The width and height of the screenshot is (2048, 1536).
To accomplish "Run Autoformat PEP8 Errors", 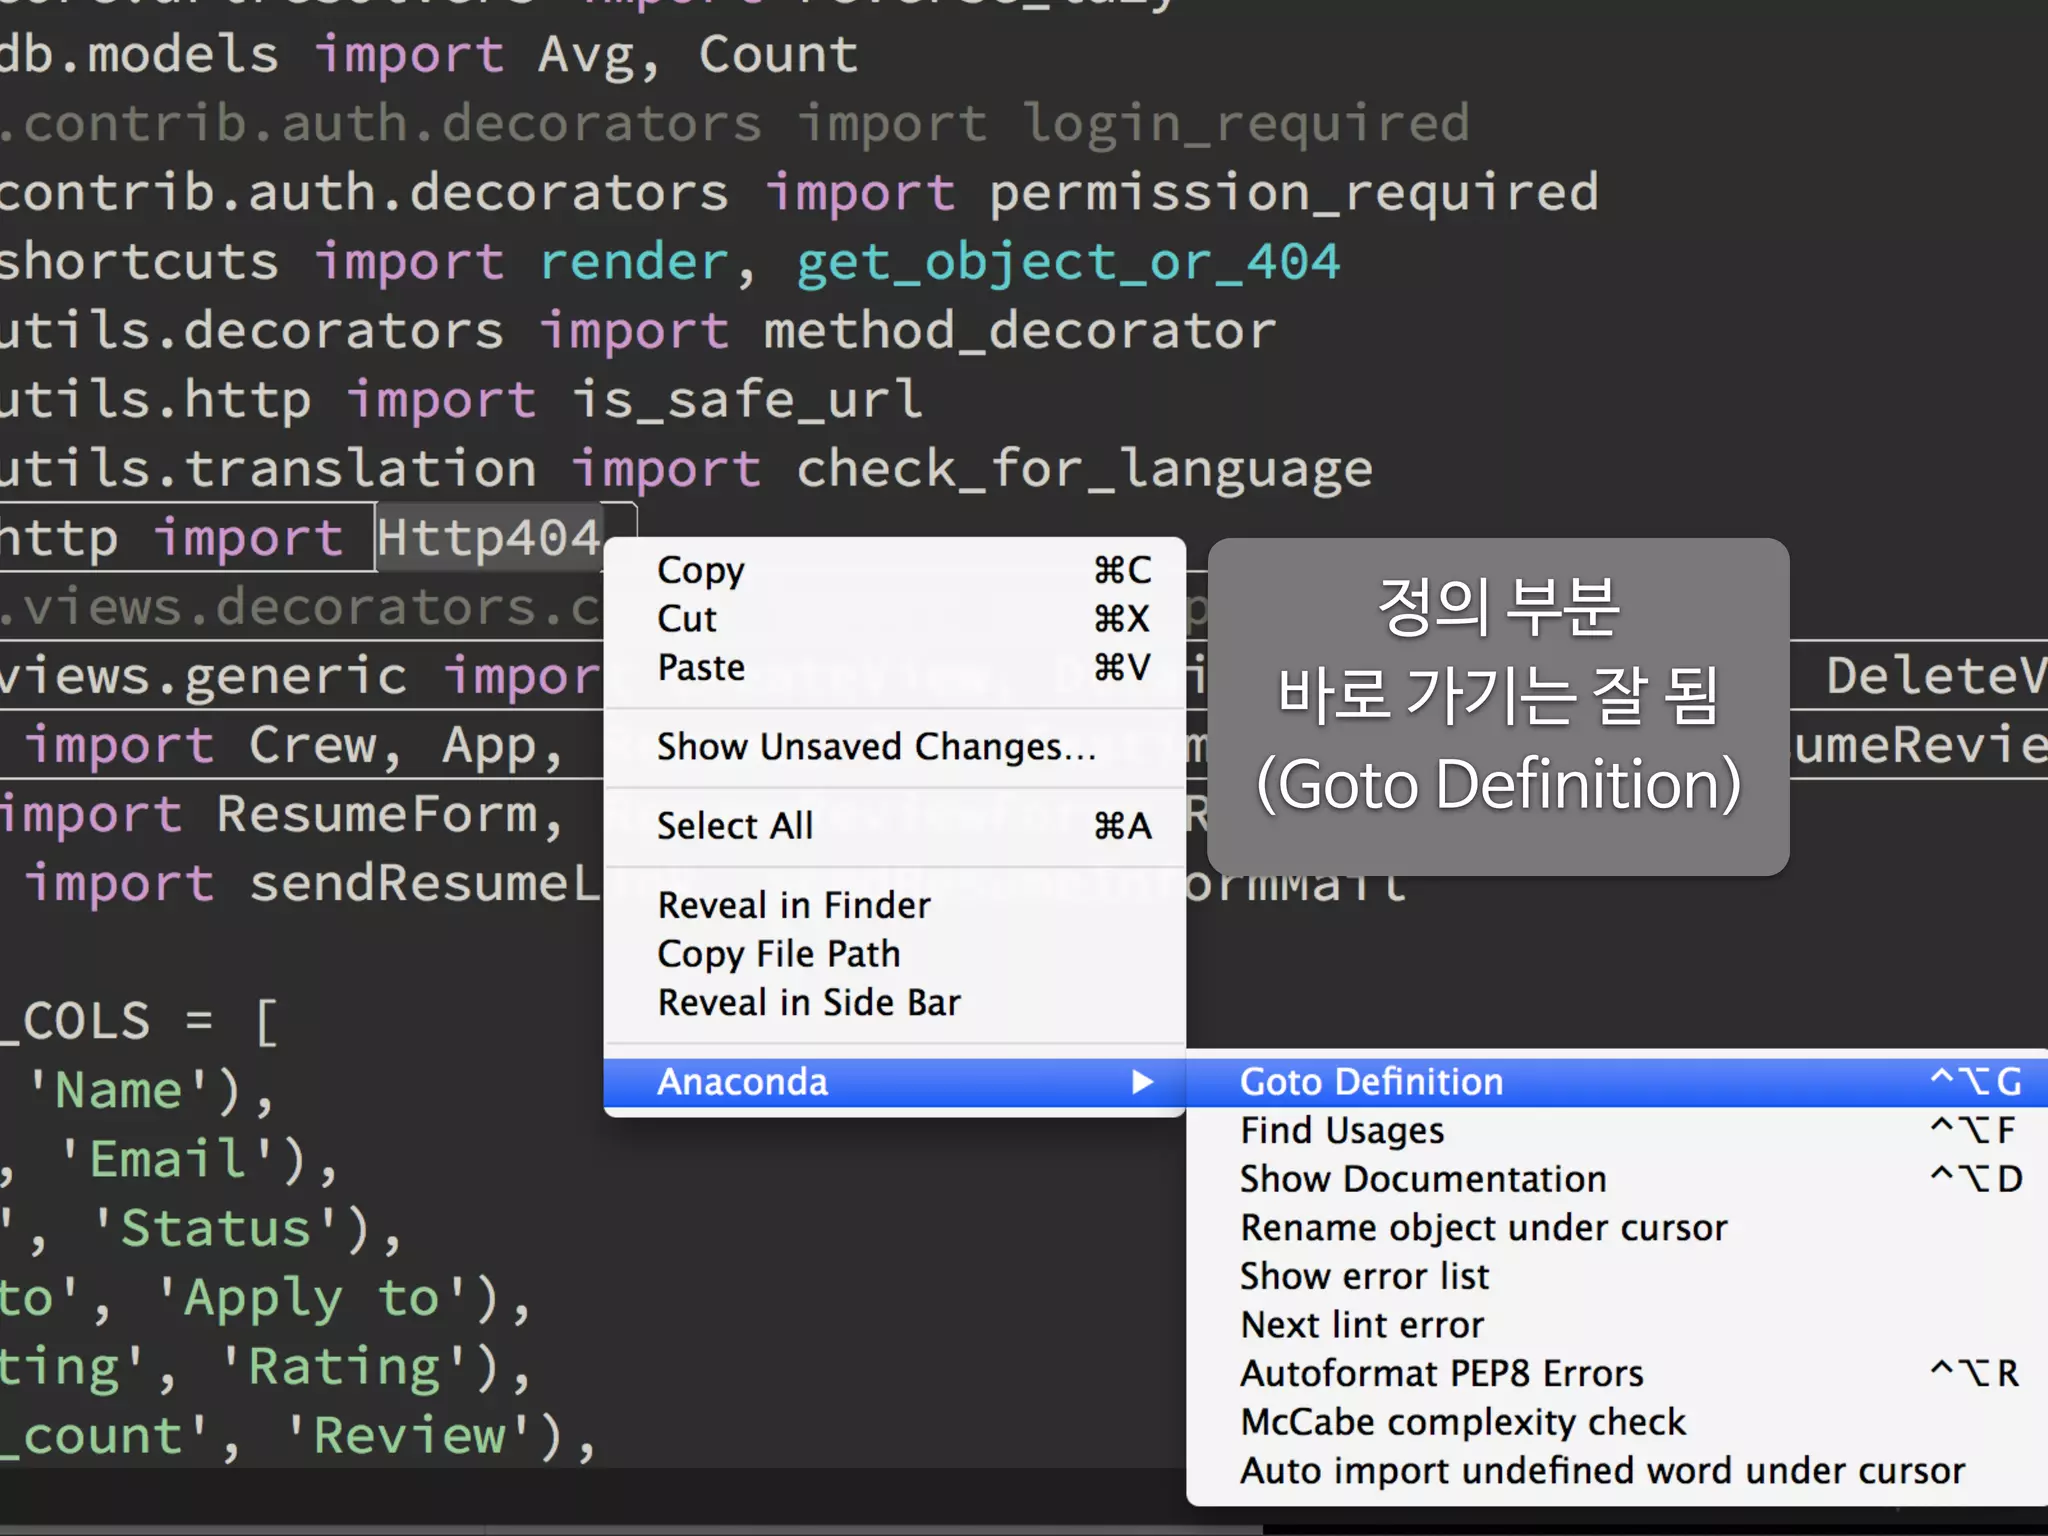I will coord(1617,1373).
